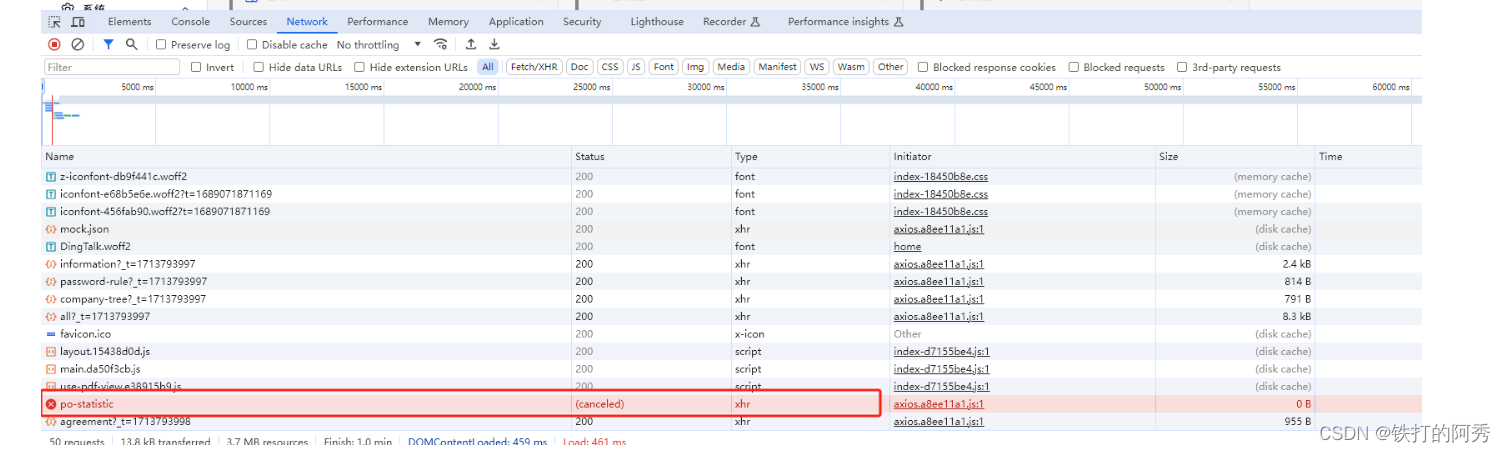
Task: Filter by Other type
Action: [x=890, y=67]
